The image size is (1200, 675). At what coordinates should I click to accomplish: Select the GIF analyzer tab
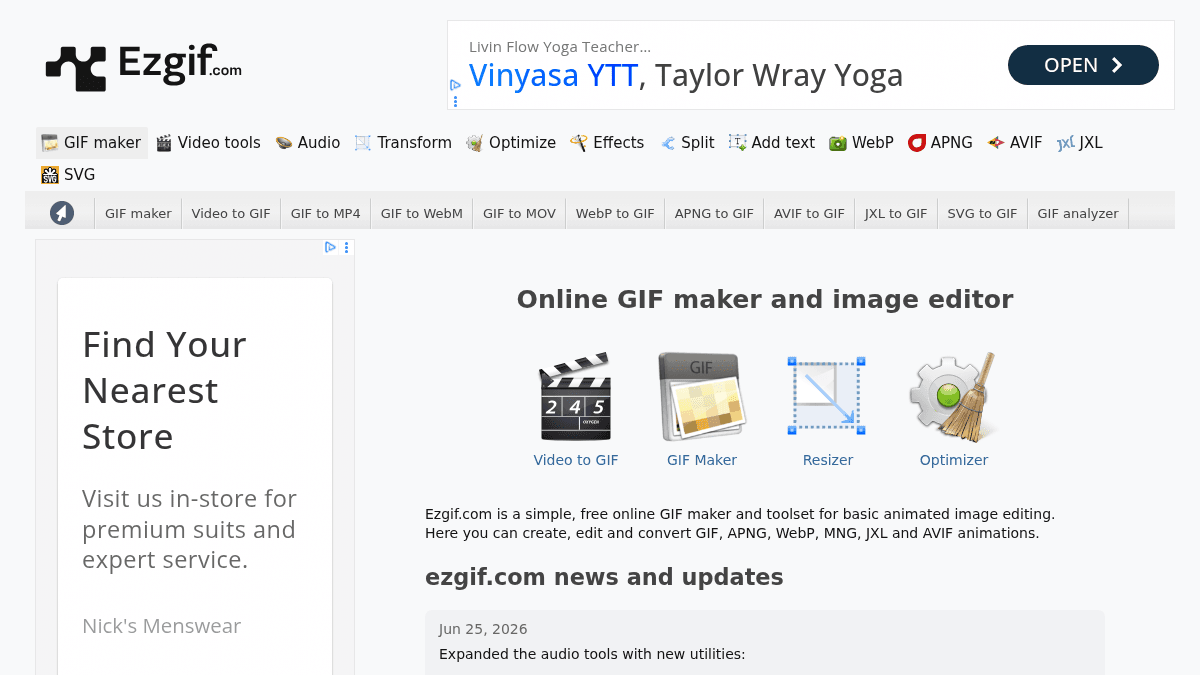coord(1078,213)
